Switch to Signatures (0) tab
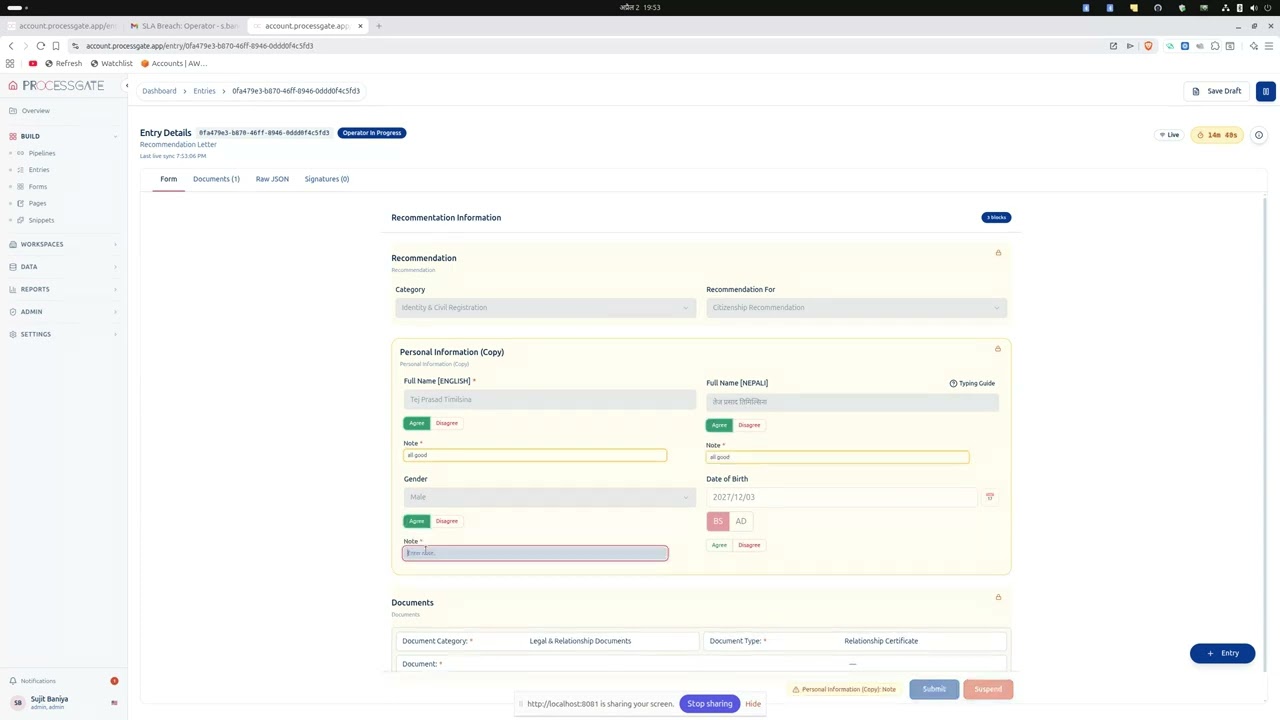Viewport: 1280px width, 720px height. tap(327, 179)
